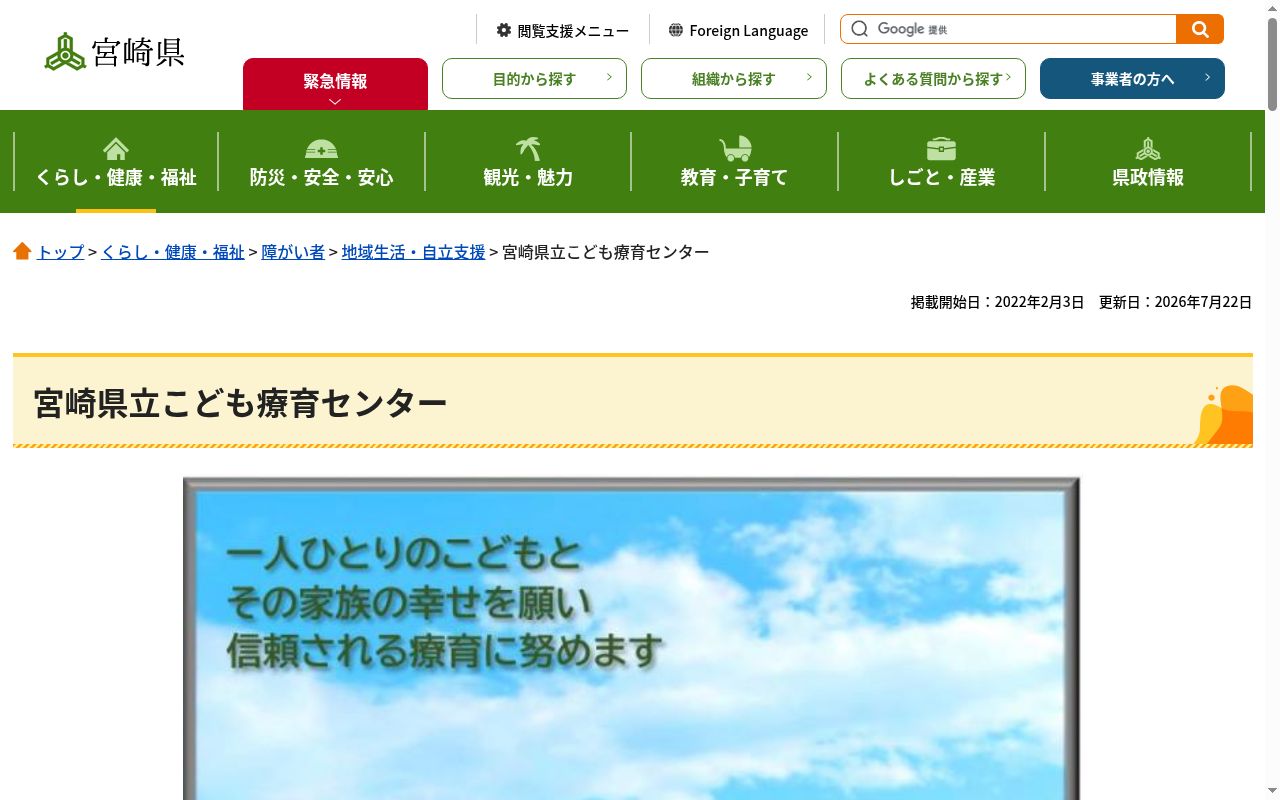This screenshot has width=1280, height=800.
Task: Open 組織から探す search by organization
Action: [734, 79]
